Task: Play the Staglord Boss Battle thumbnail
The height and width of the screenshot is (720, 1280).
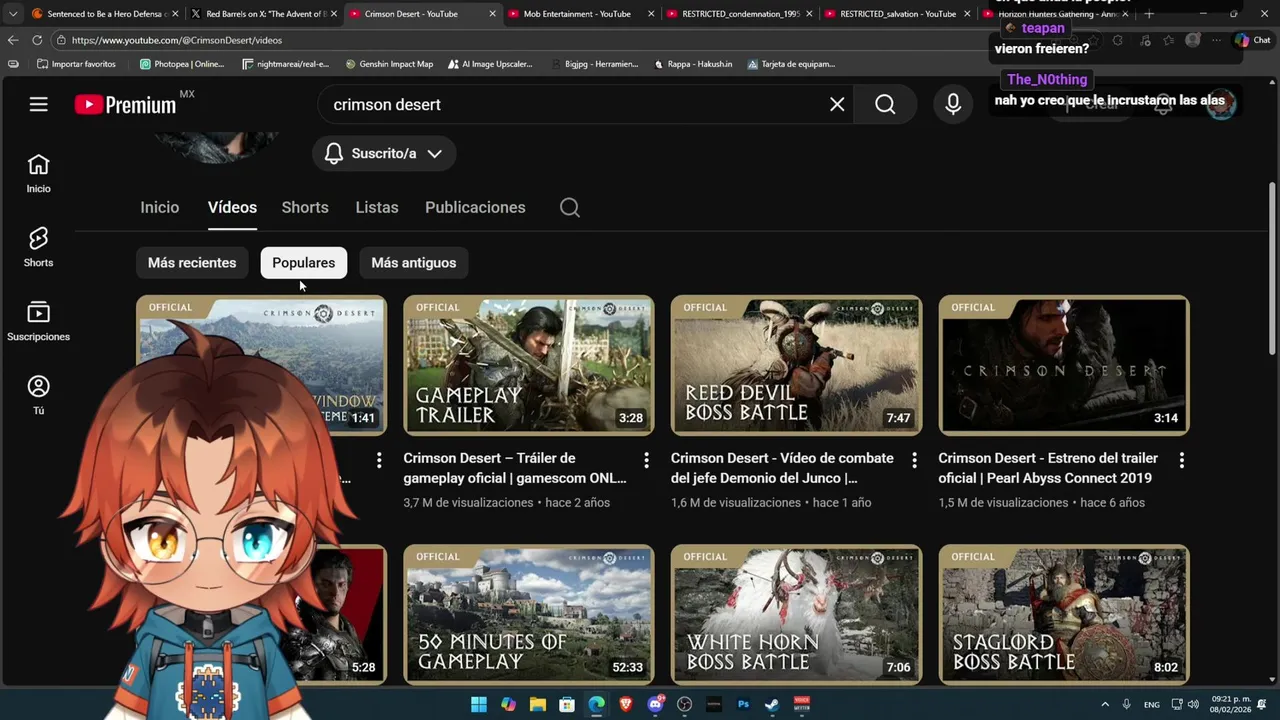Action: [x=1064, y=614]
